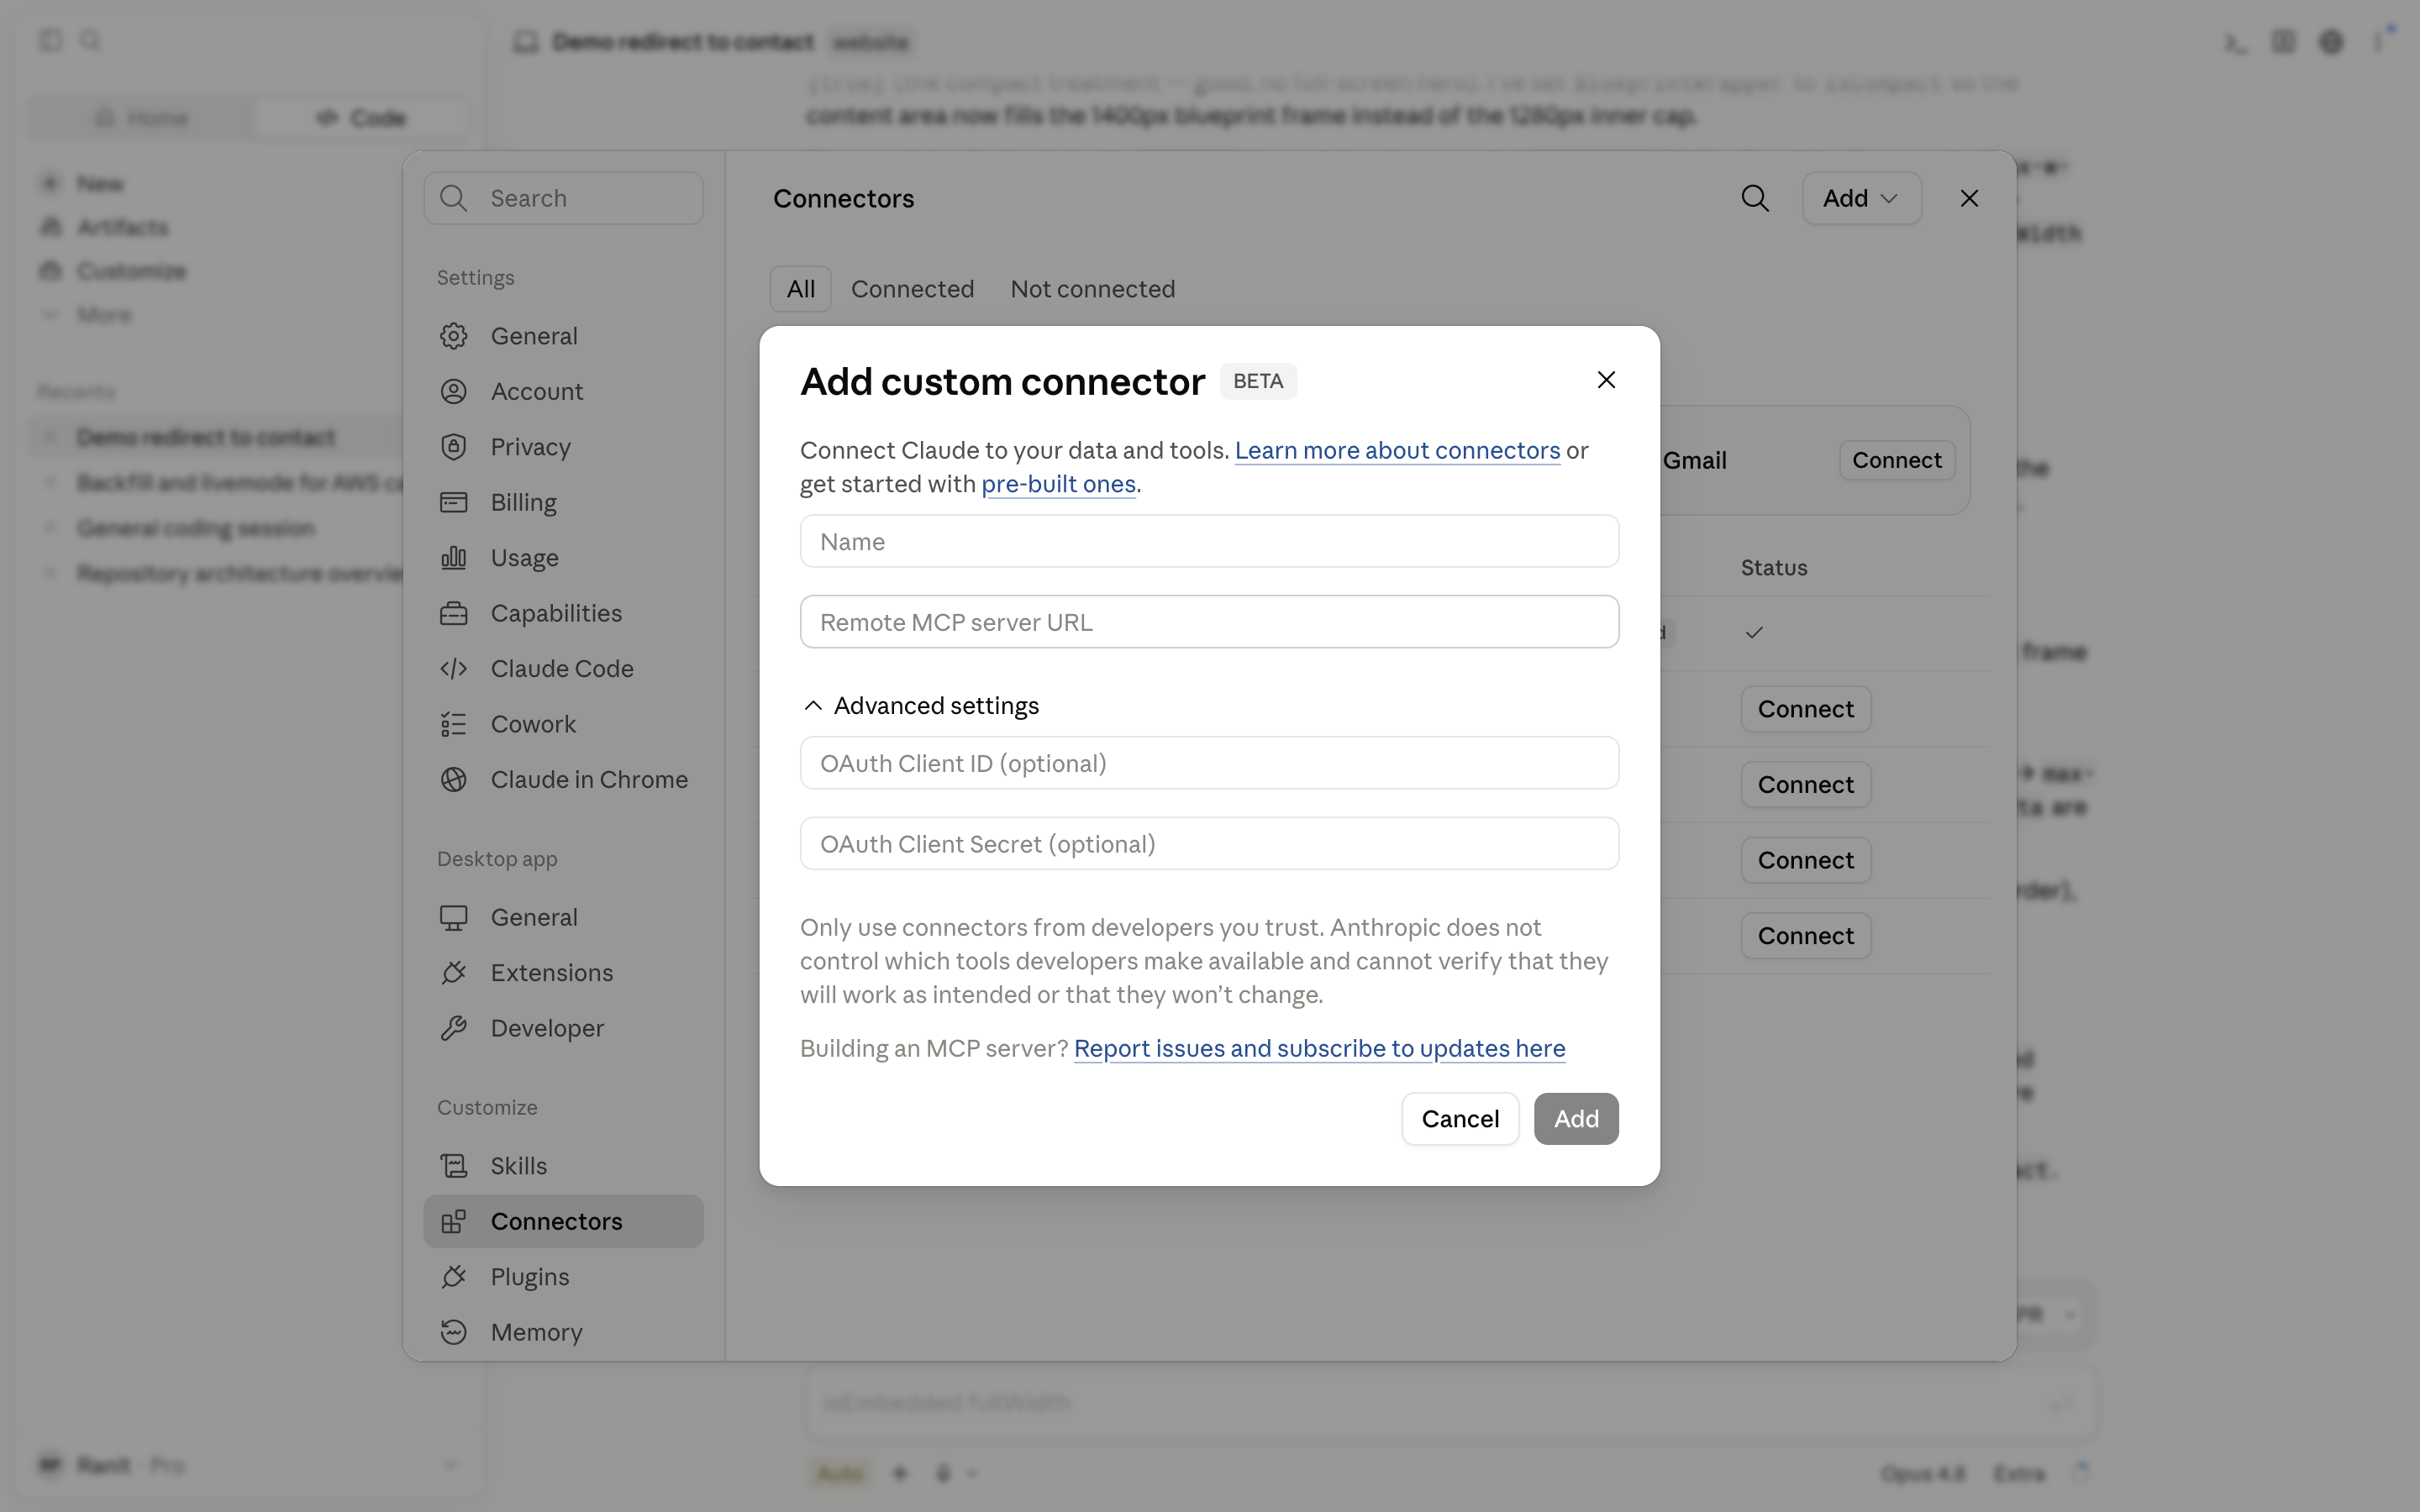Select the Capabilities settings label
2420x1512 pixels.
(556, 613)
